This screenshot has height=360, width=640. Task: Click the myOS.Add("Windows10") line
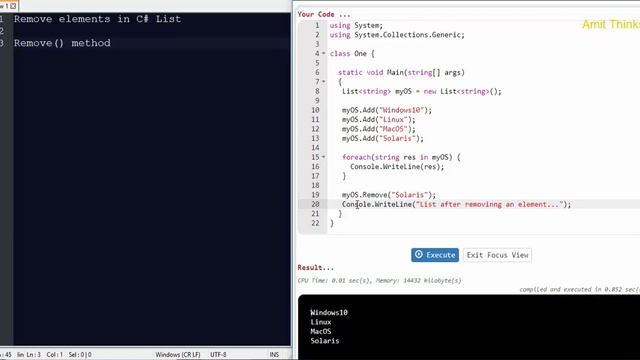[387, 110]
